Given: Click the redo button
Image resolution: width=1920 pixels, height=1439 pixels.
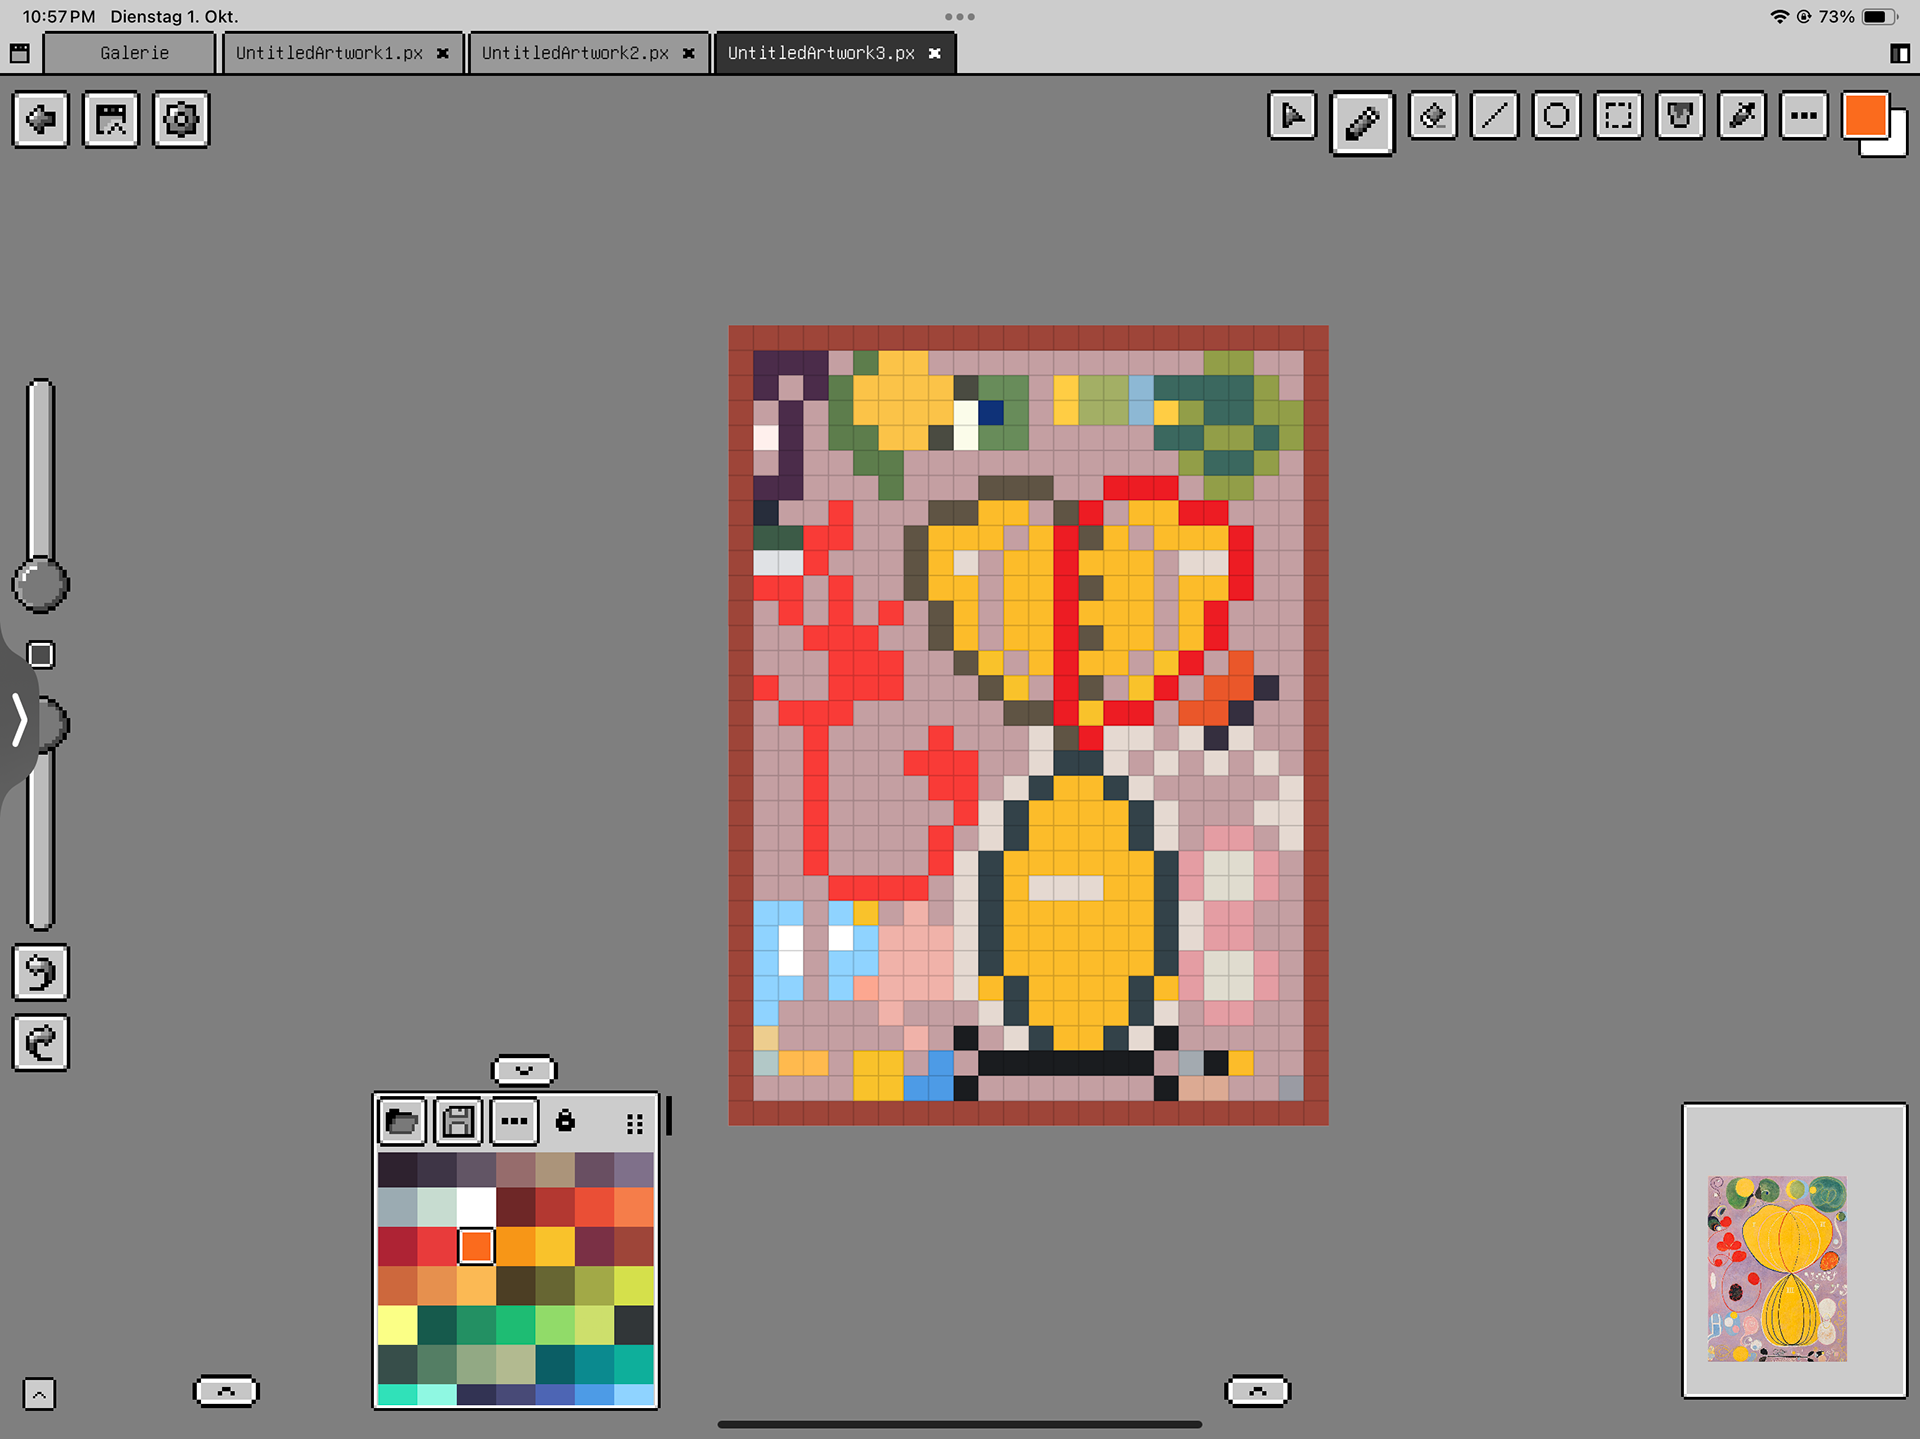Looking at the screenshot, I should point(40,1043).
